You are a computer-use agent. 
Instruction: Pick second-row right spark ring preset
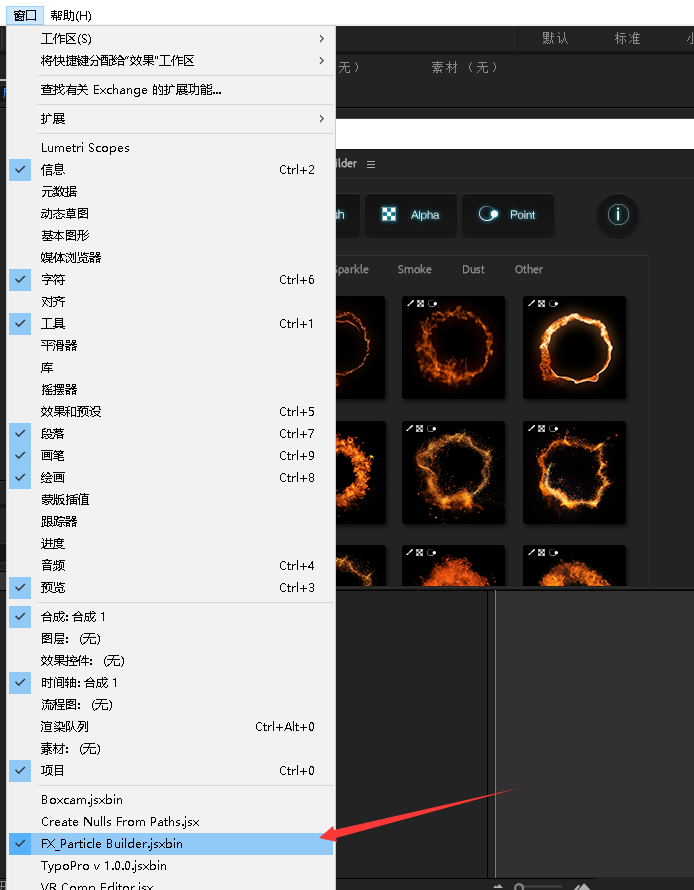point(574,472)
